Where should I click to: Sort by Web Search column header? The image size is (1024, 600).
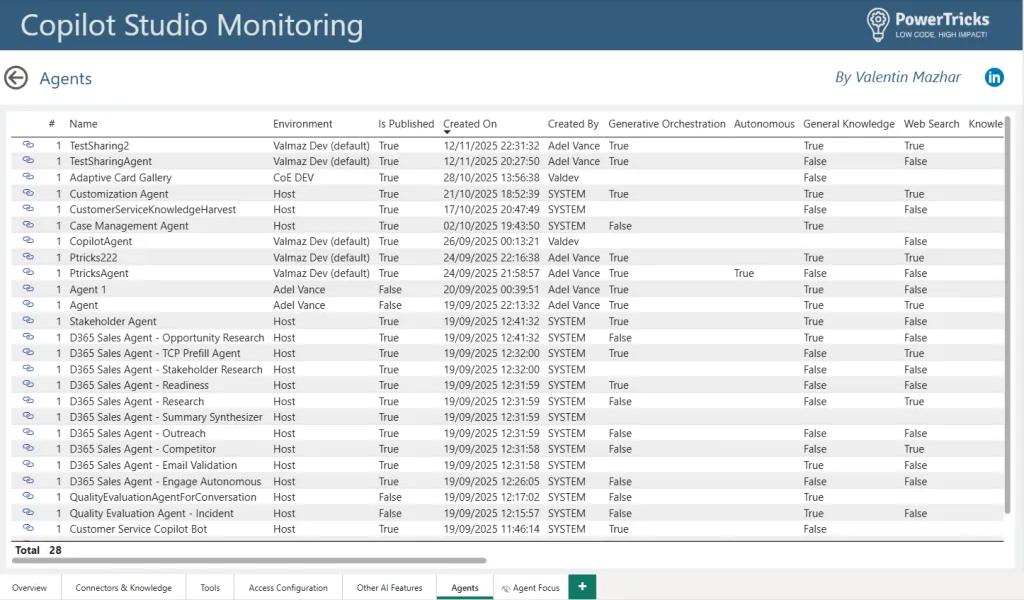(931, 123)
